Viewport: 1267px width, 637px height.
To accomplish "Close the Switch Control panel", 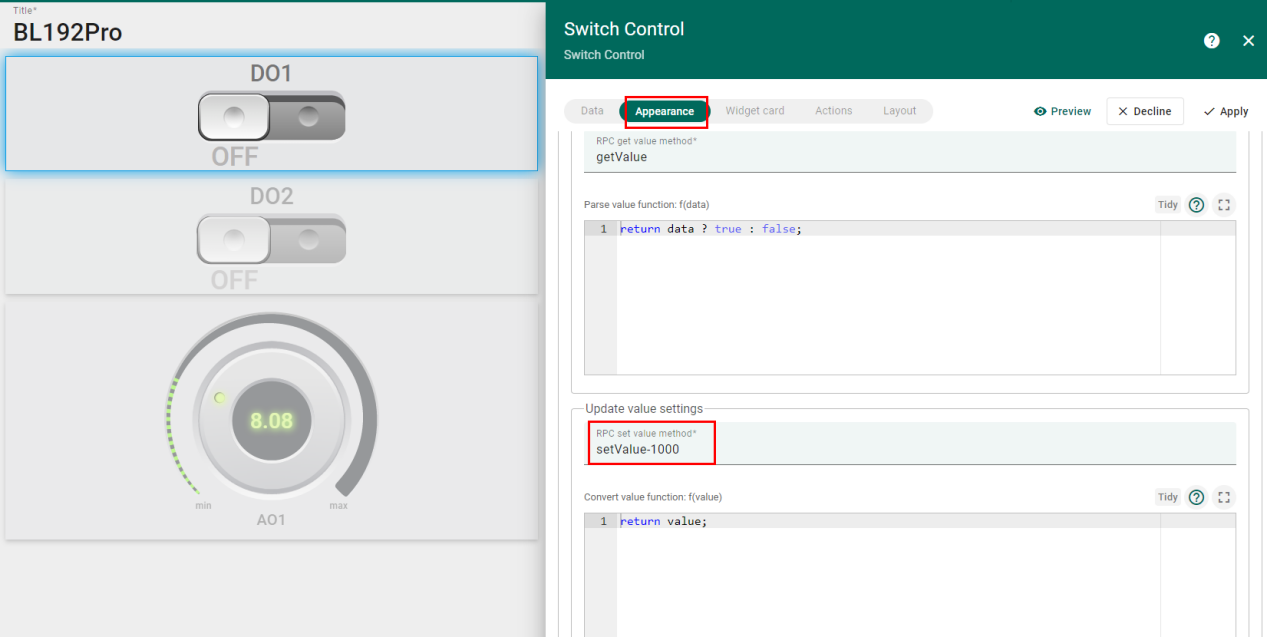I will (1248, 41).
